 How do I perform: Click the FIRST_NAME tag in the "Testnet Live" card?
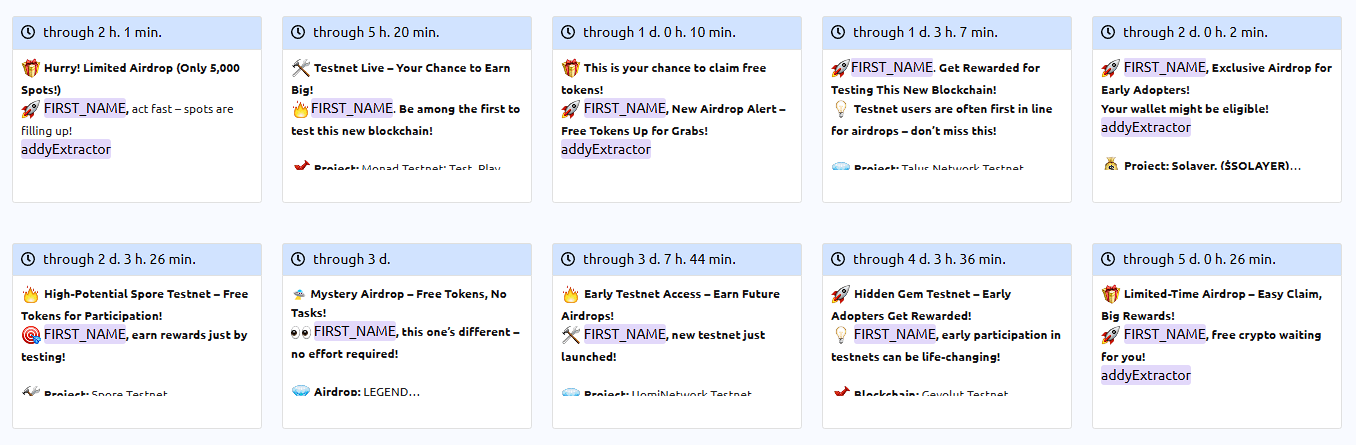coord(353,108)
